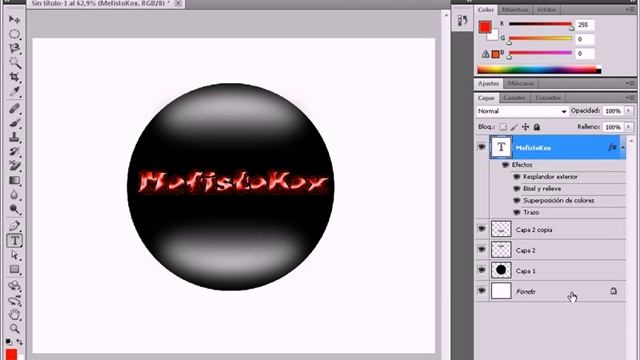The width and height of the screenshot is (640, 360).
Task: Select the Zoom tool in toolbox
Action: click(x=14, y=329)
